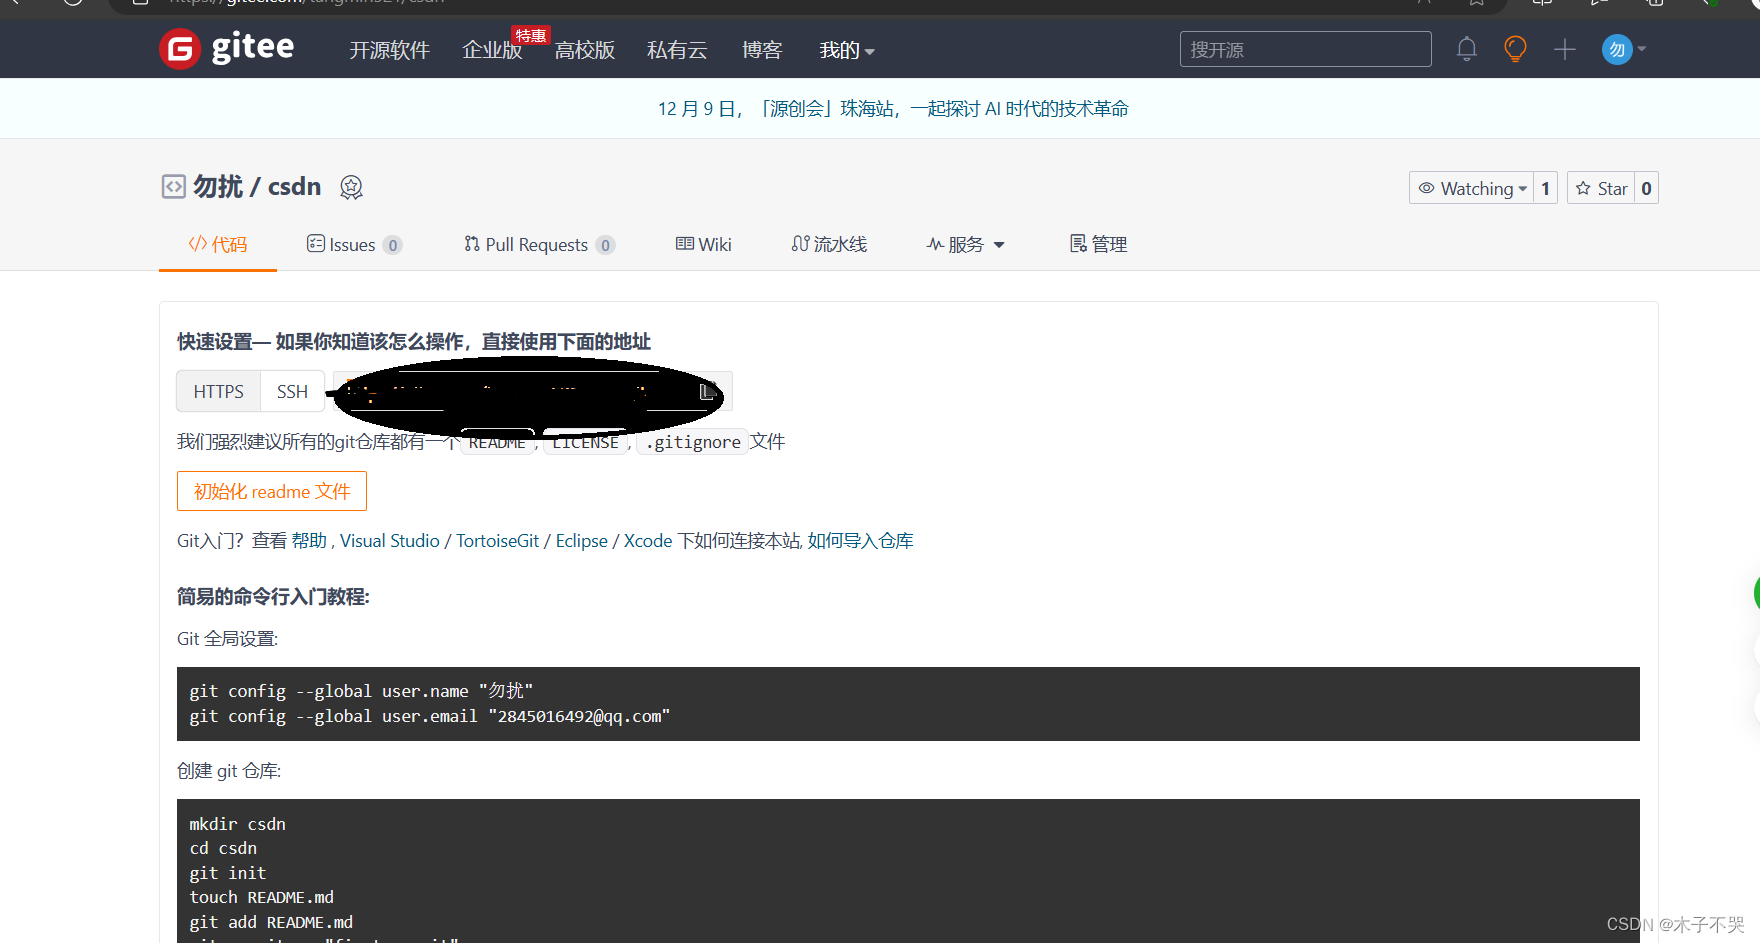The height and width of the screenshot is (943, 1760).
Task: Switch to the 代码 tab
Action: (218, 244)
